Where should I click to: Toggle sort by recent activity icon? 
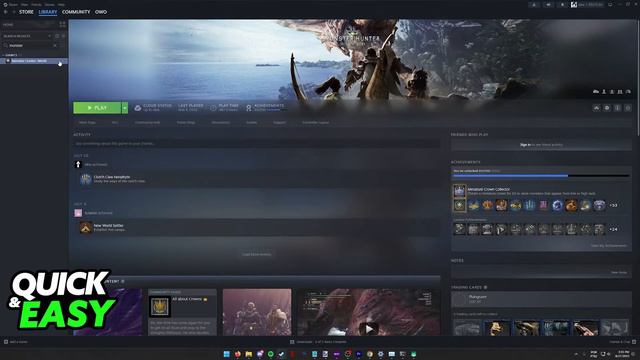pyautogui.click(x=57, y=36)
